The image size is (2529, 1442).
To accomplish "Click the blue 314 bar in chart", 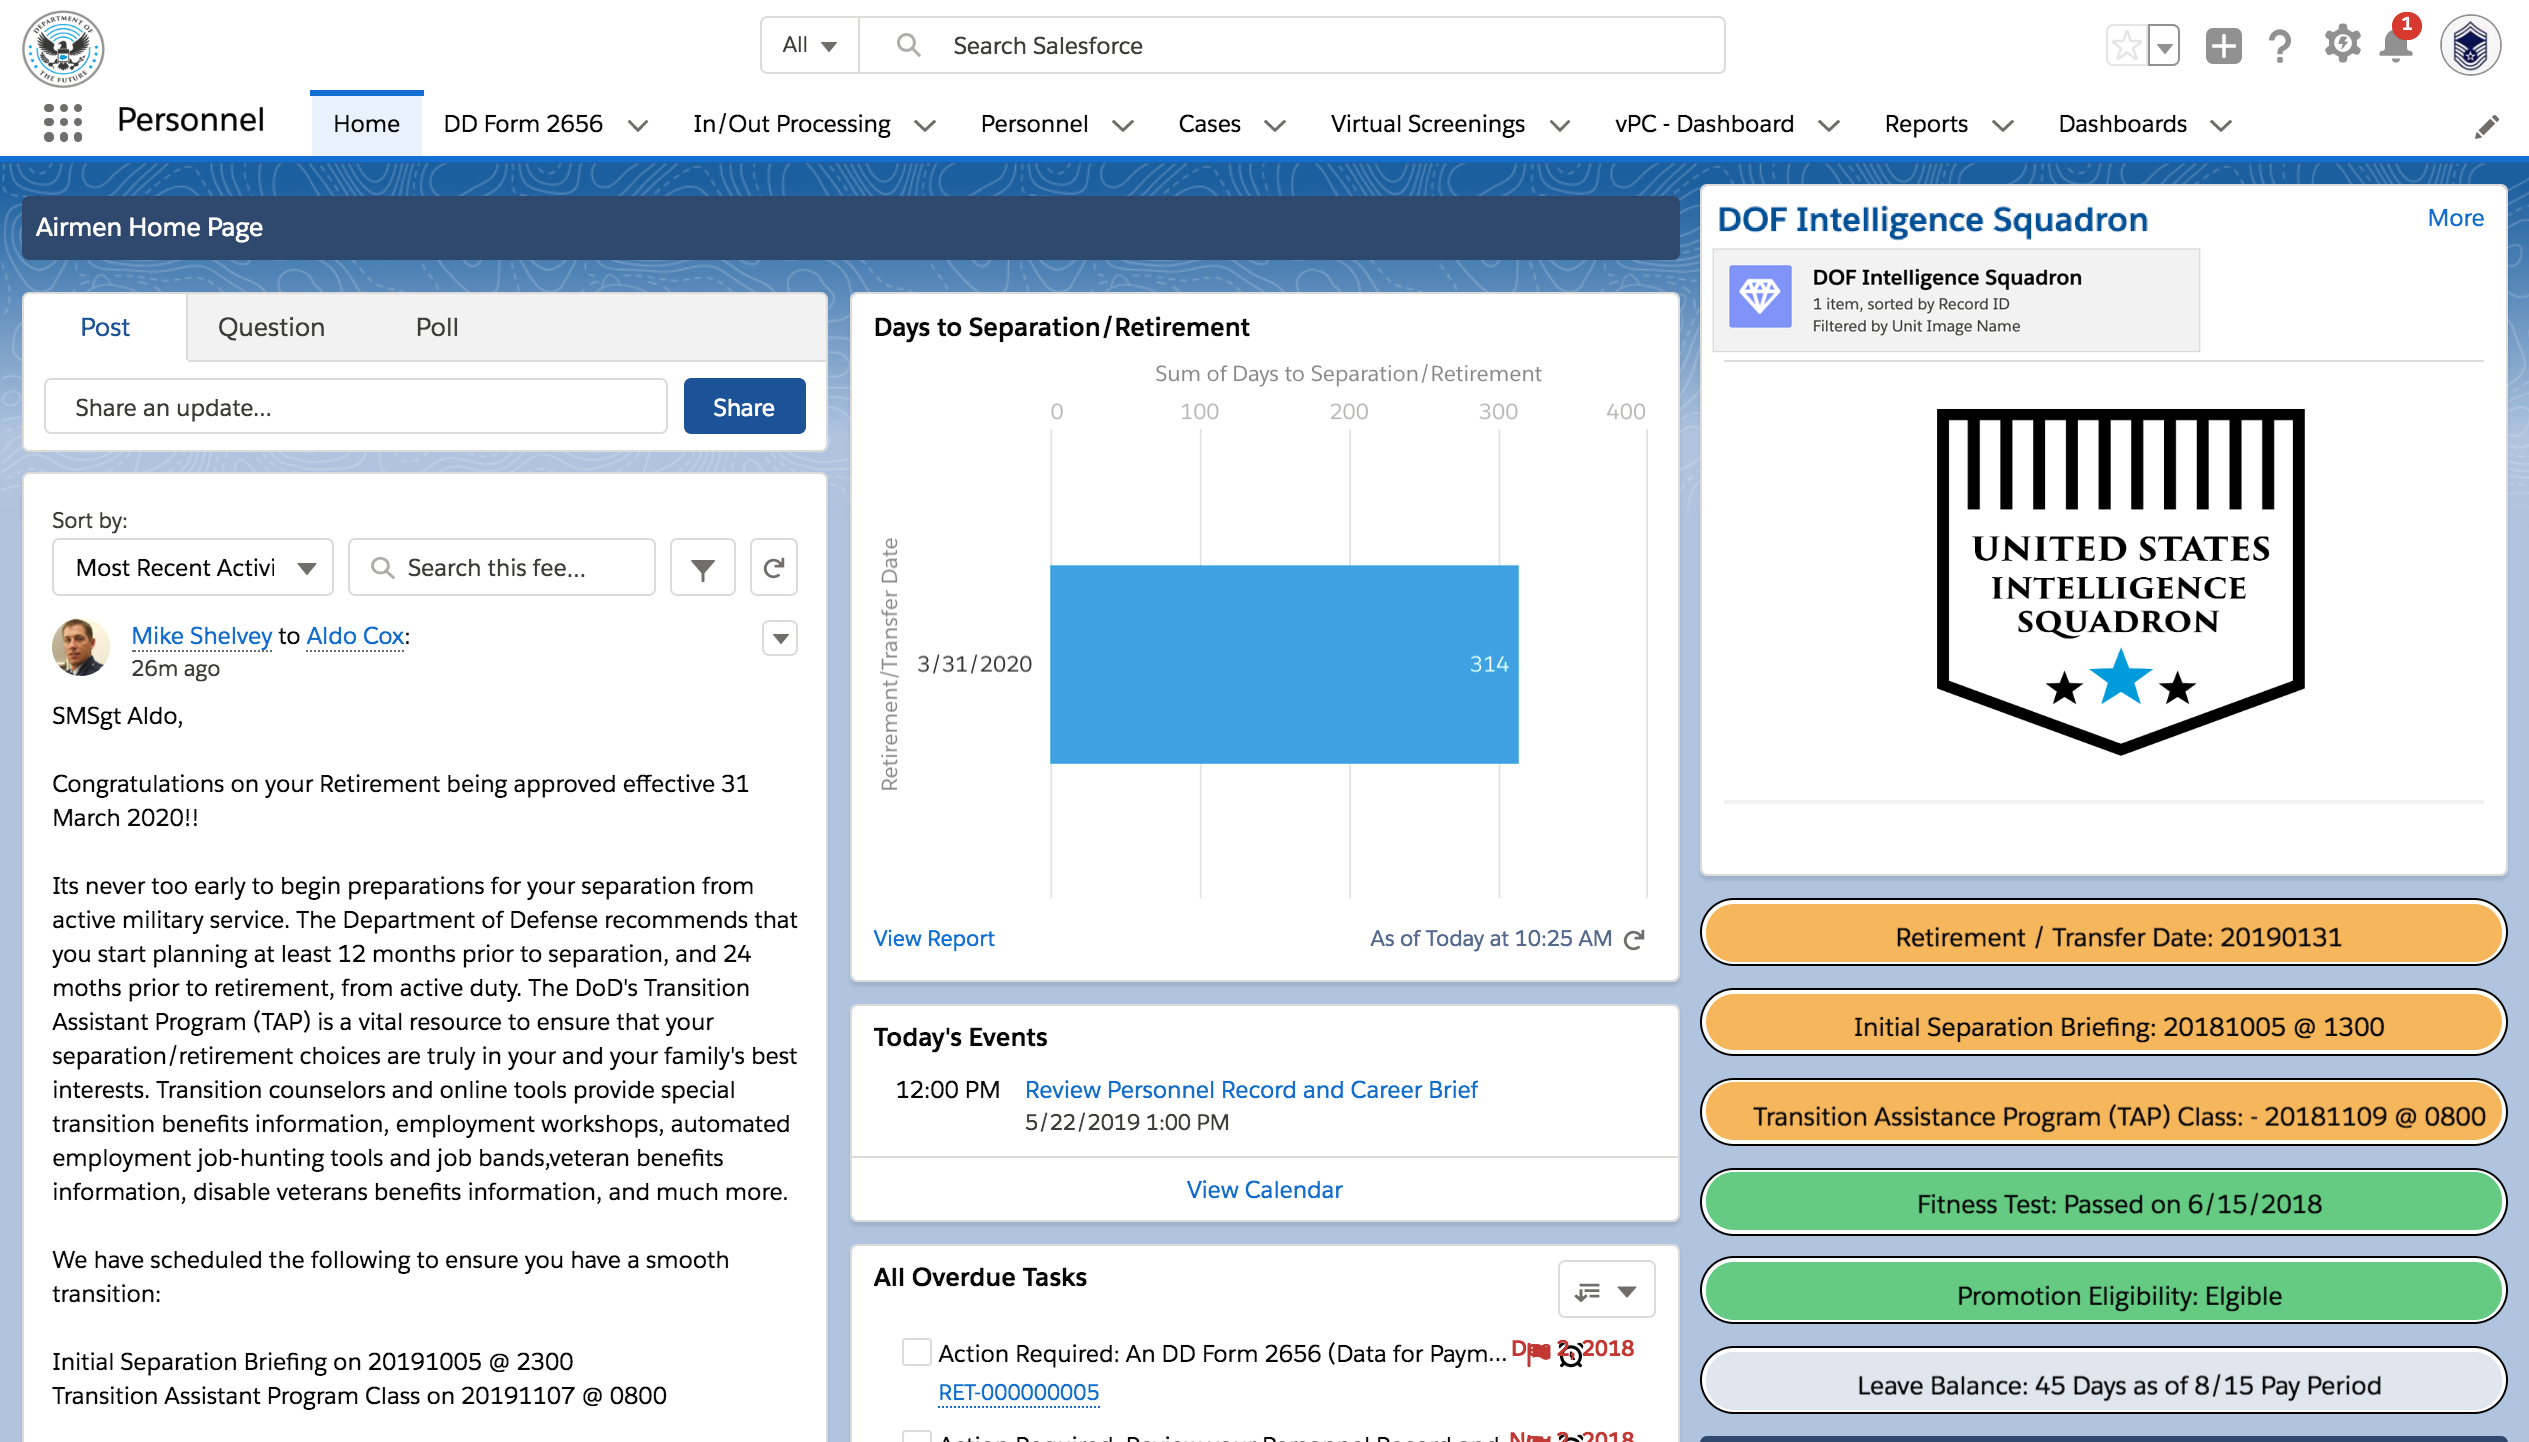I will pyautogui.click(x=1283, y=664).
